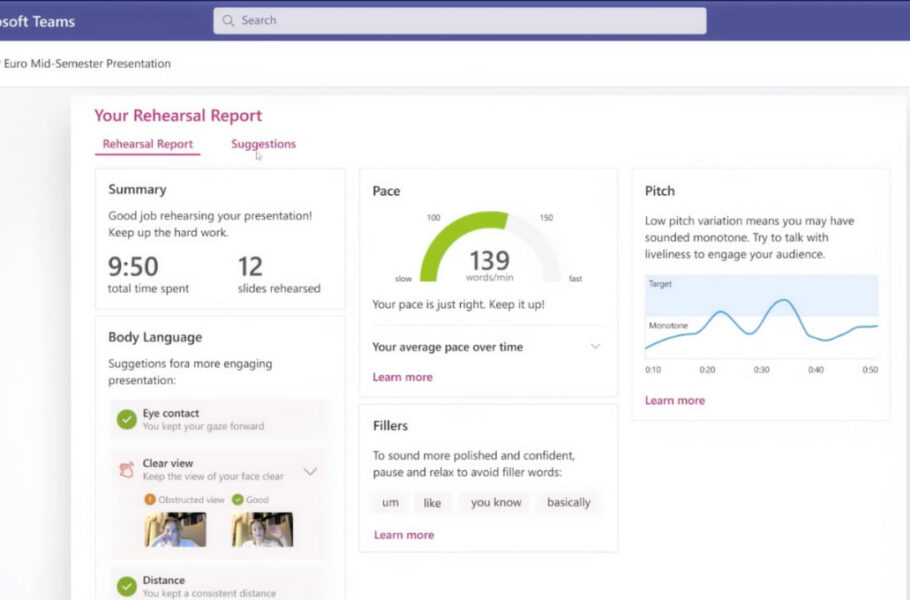Switch to the Suggestions tab
This screenshot has height=600, width=910.
point(263,144)
